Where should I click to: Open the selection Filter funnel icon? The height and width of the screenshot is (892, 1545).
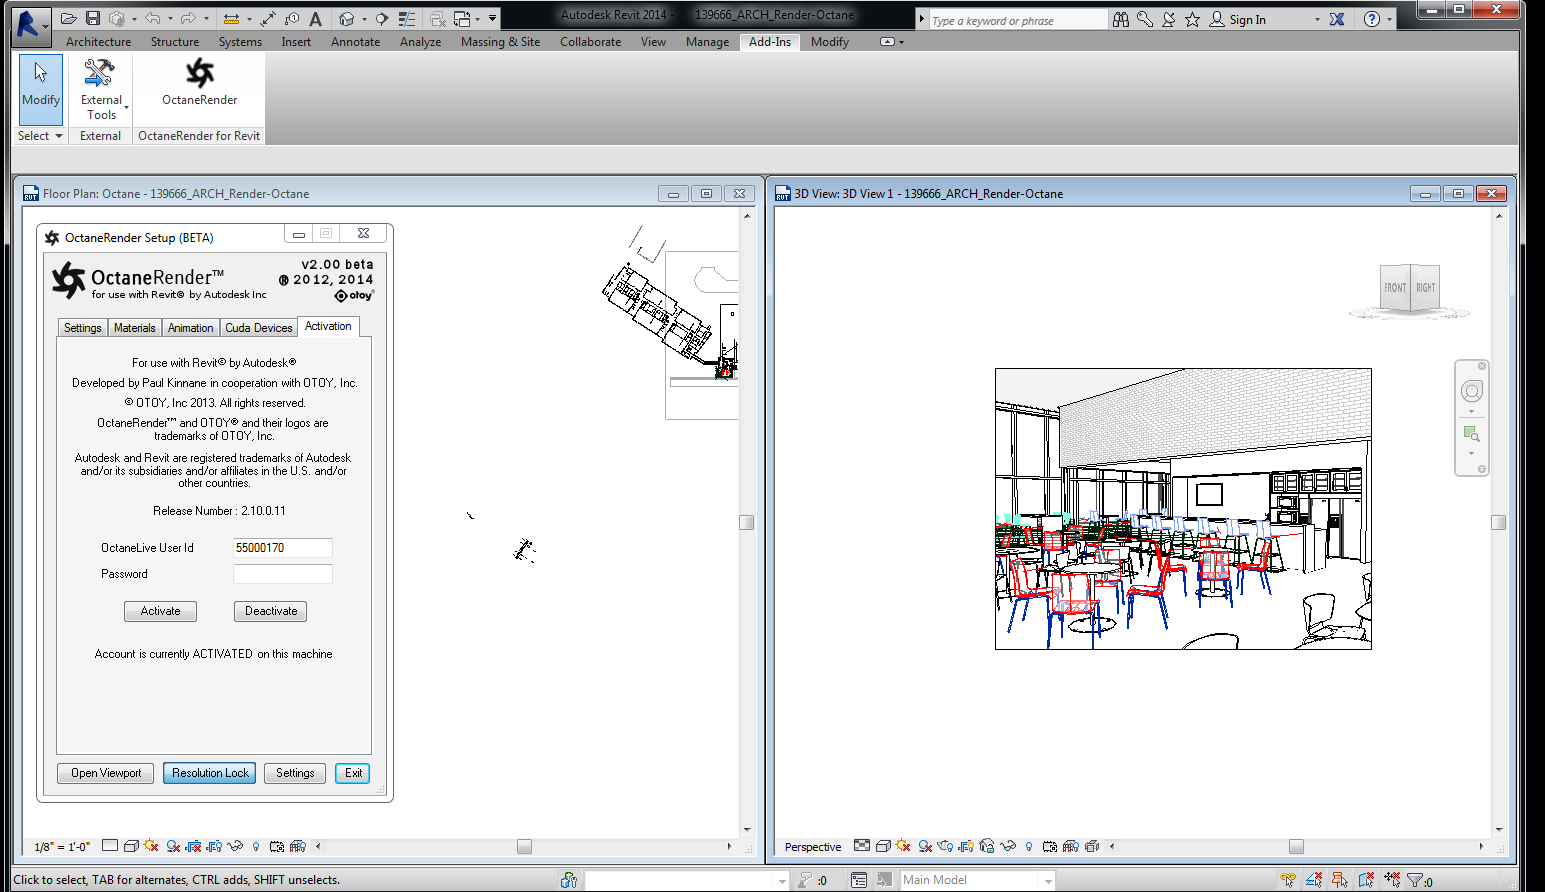tap(1415, 880)
